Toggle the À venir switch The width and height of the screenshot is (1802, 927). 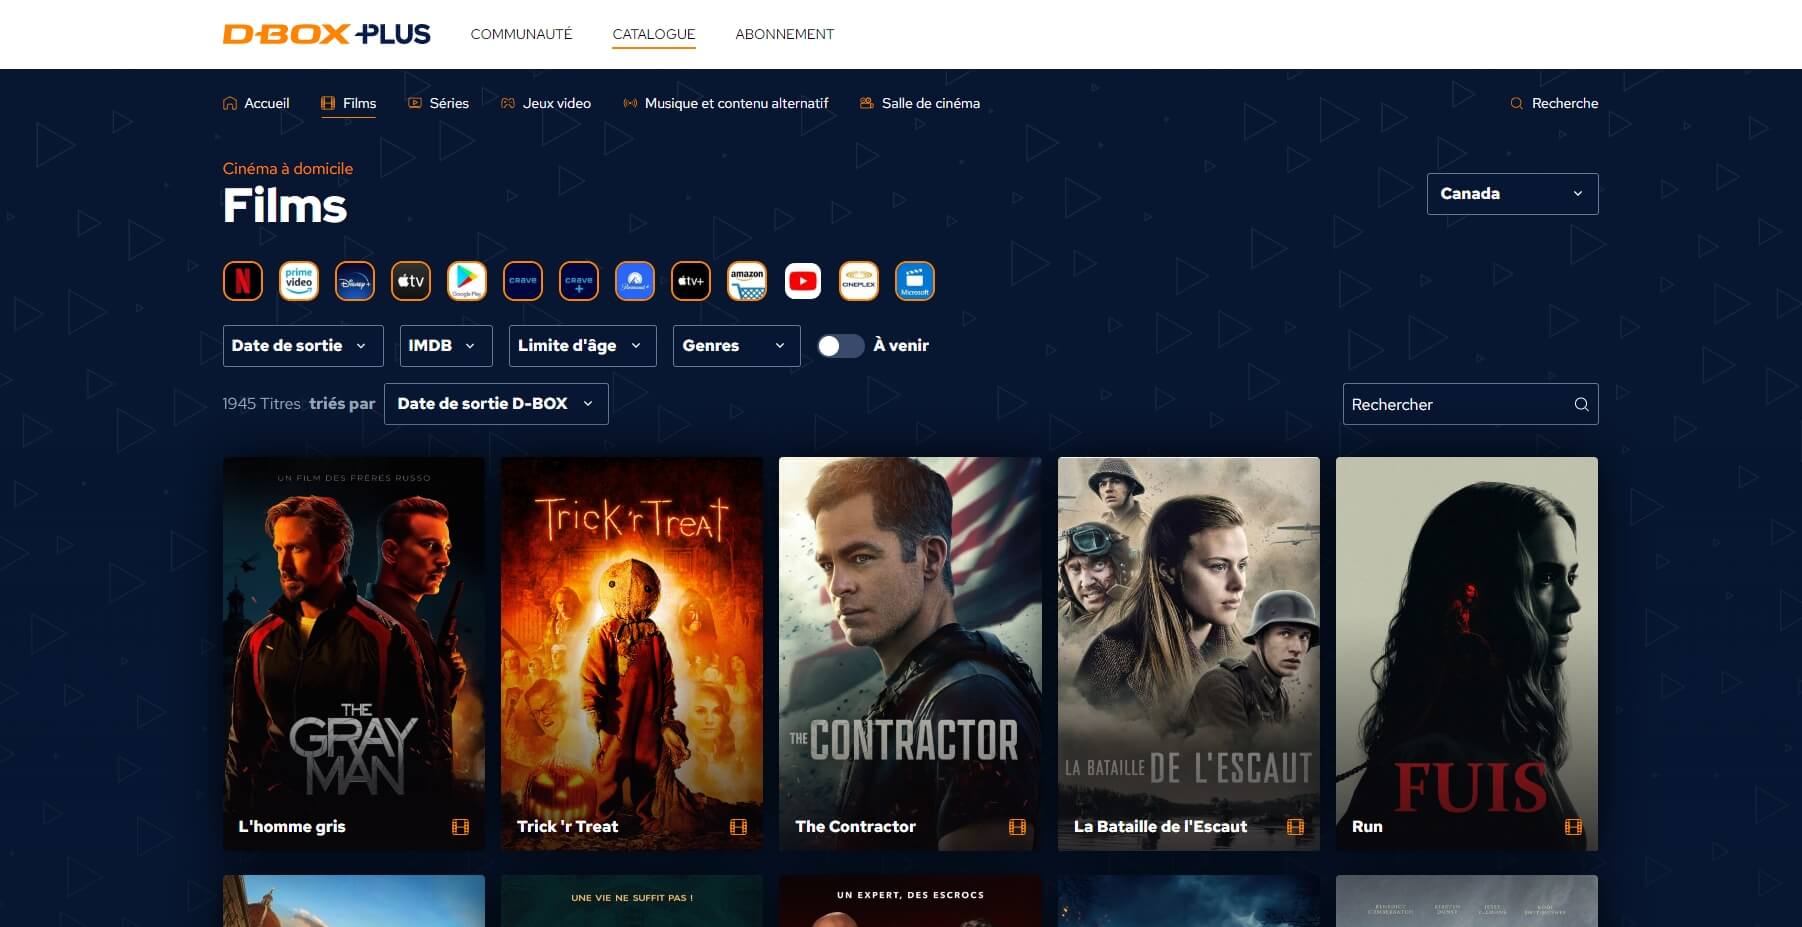pyautogui.click(x=840, y=346)
